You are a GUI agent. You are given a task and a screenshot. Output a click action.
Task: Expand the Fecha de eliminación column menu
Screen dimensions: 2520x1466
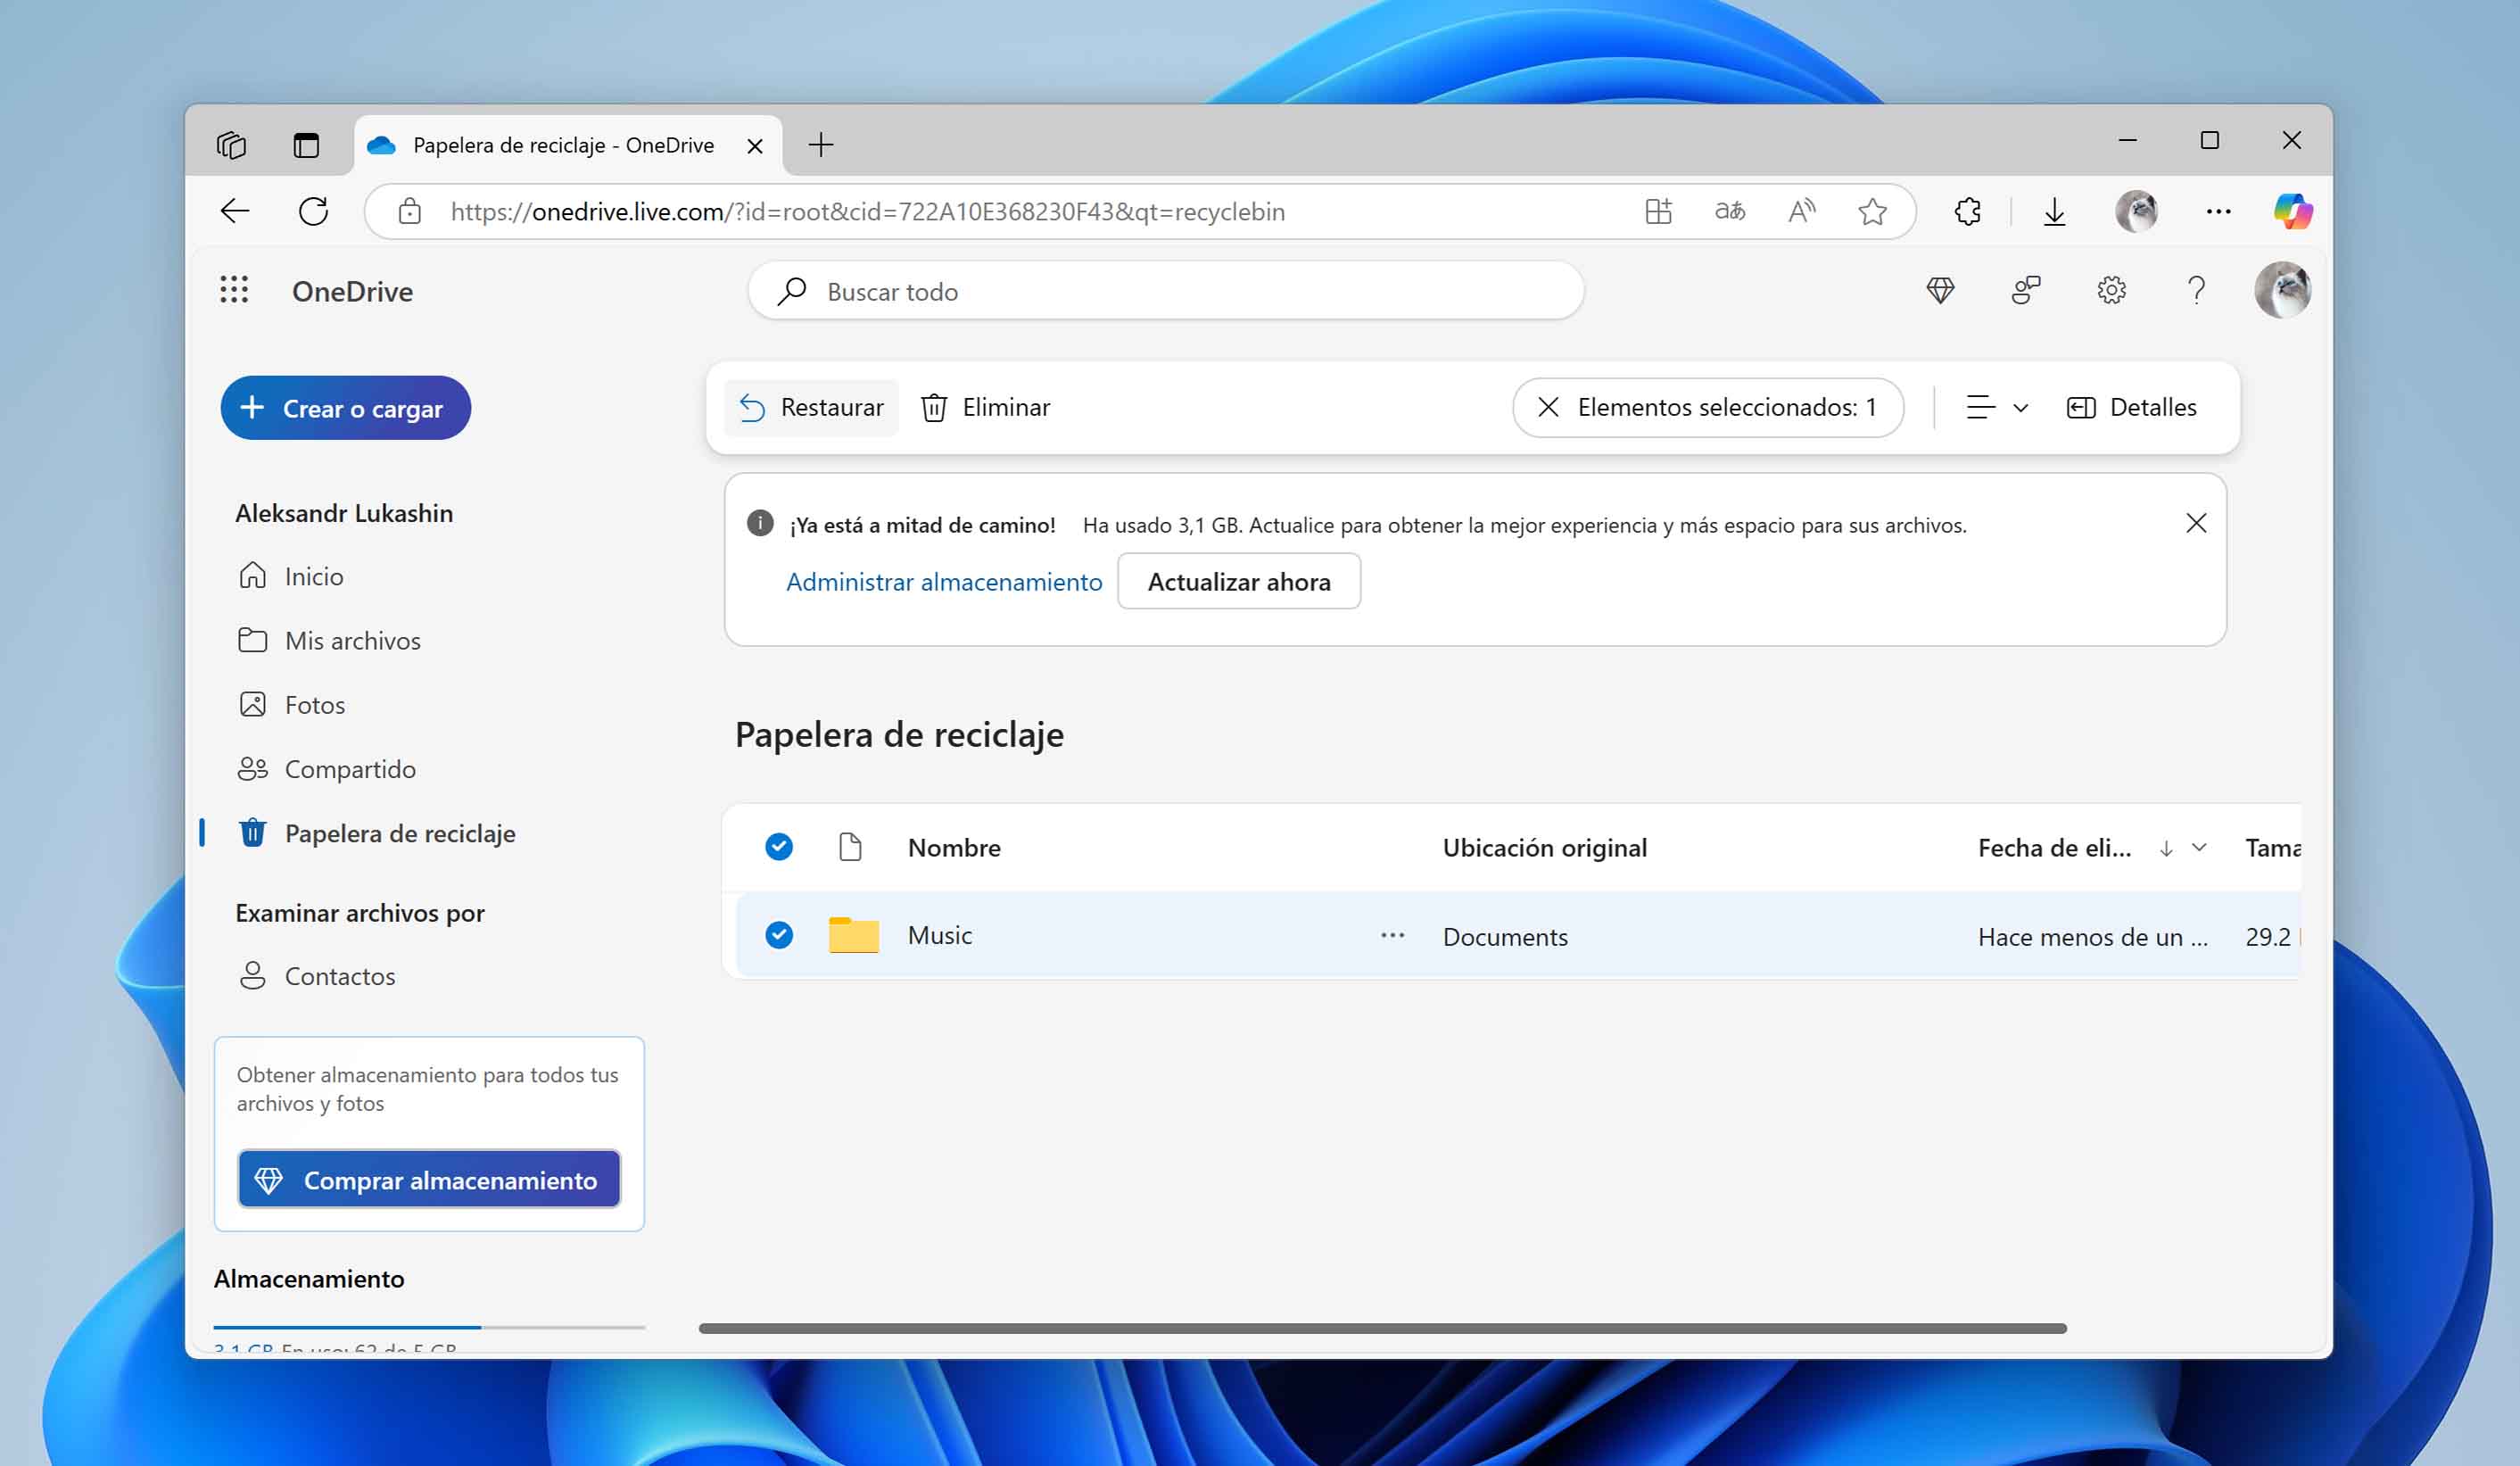click(2199, 847)
